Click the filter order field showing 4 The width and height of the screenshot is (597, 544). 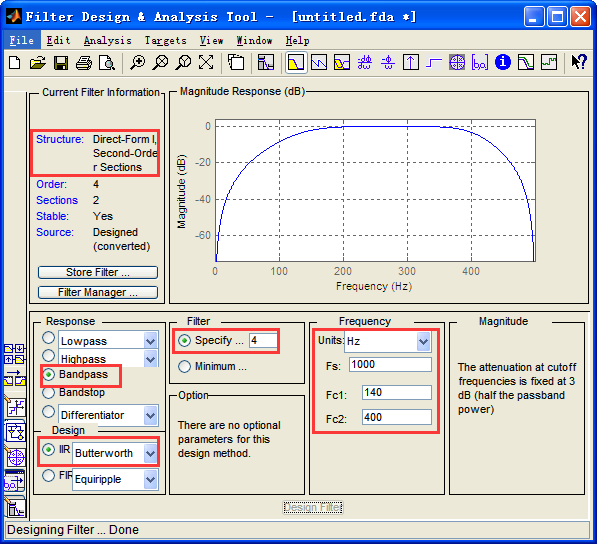pos(263,340)
